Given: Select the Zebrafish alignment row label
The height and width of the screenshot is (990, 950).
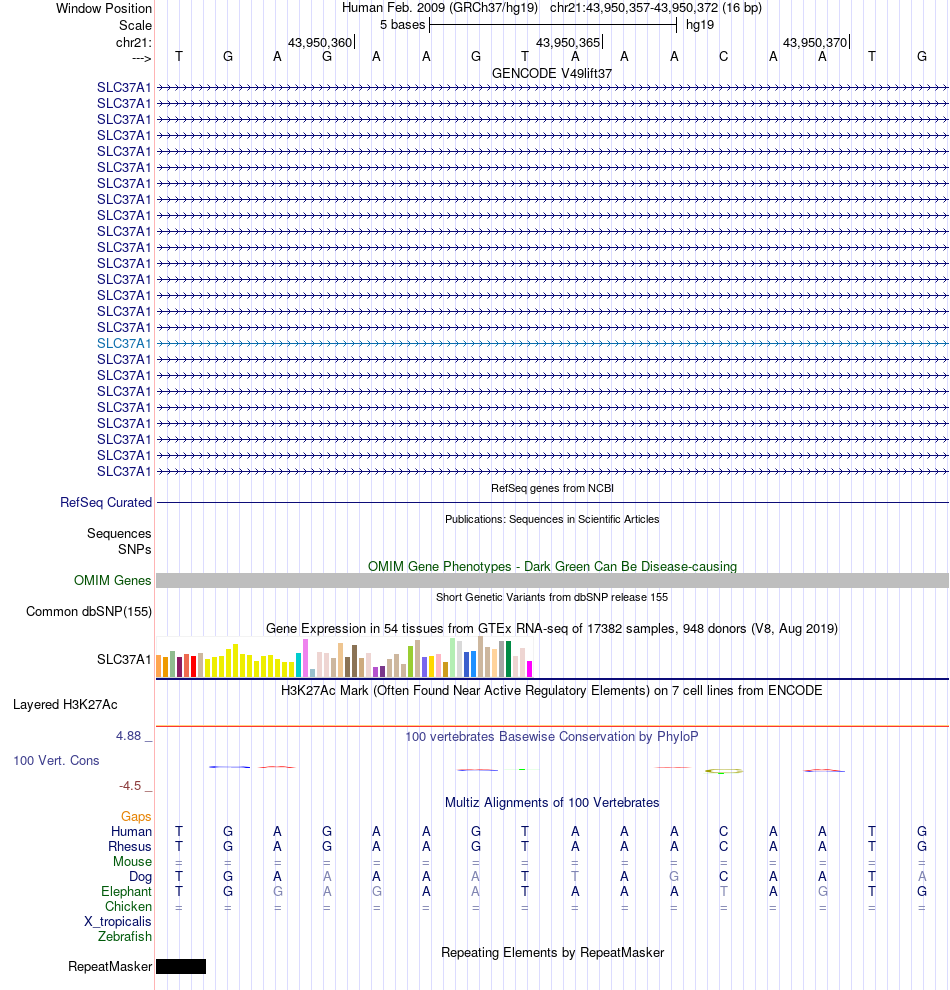Looking at the screenshot, I should coord(125,936).
